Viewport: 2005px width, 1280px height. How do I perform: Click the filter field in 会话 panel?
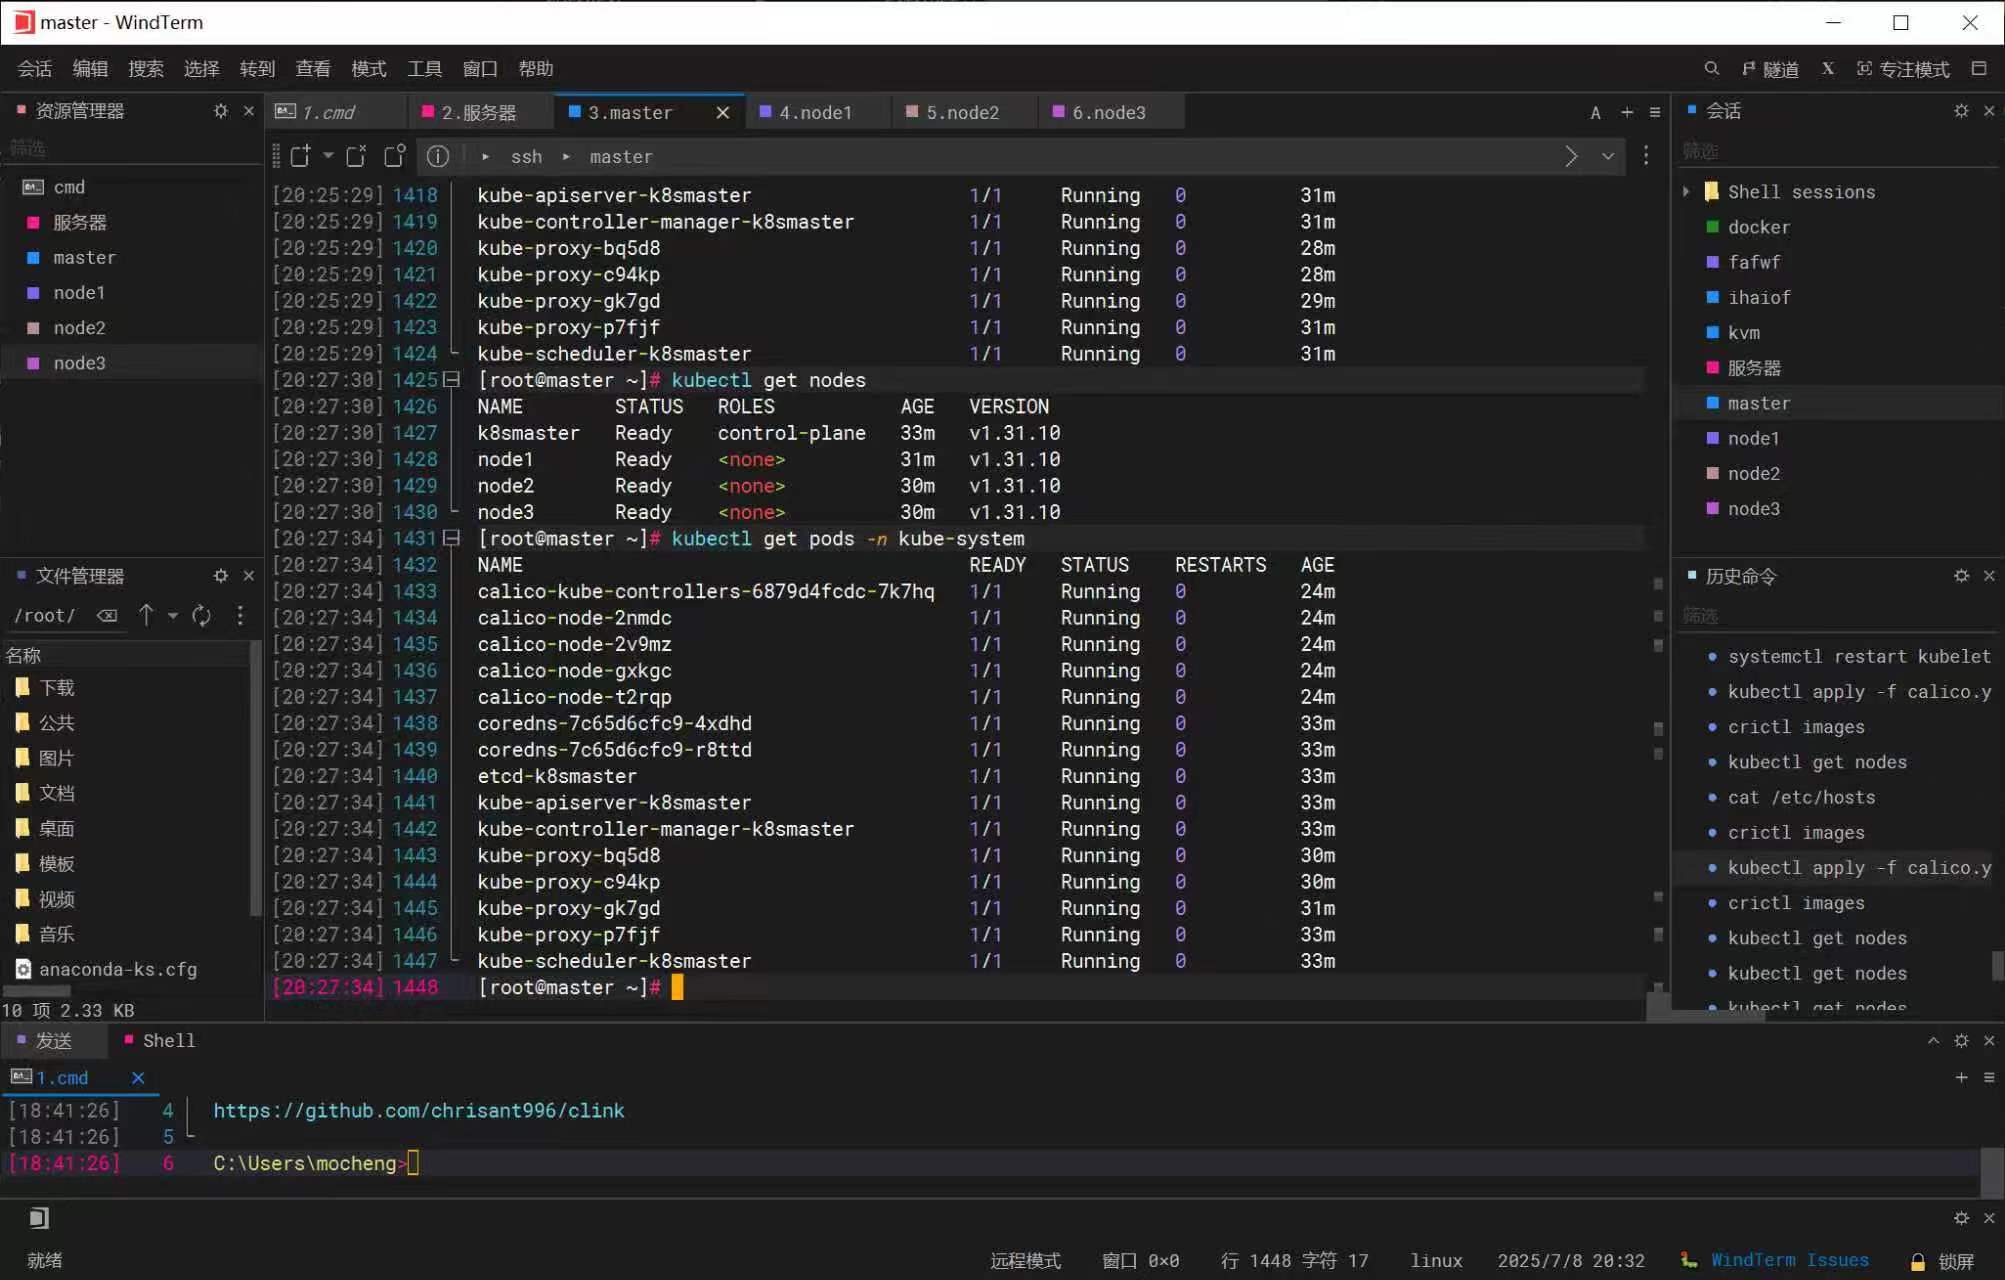click(1838, 150)
